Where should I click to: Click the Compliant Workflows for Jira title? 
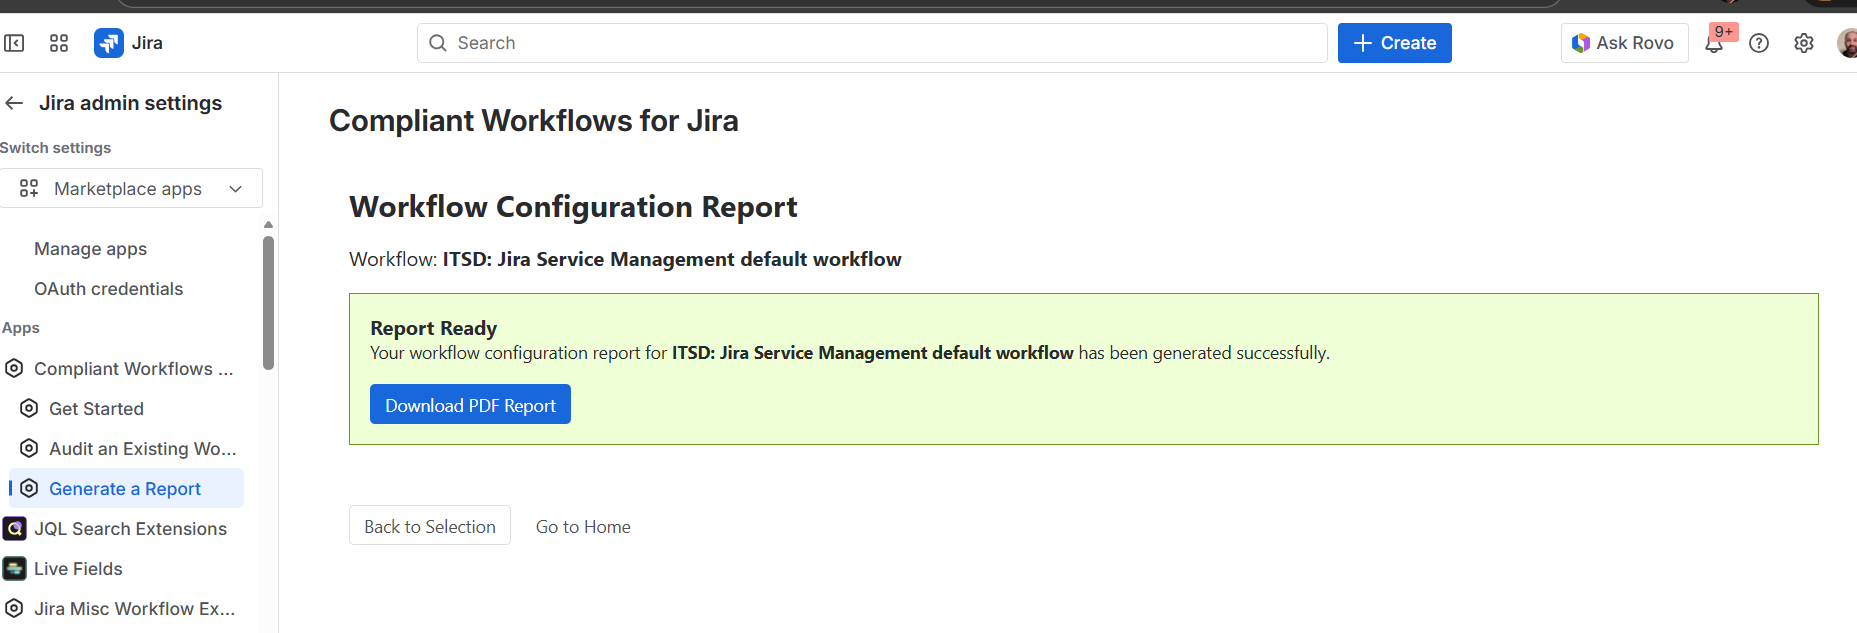pos(534,120)
